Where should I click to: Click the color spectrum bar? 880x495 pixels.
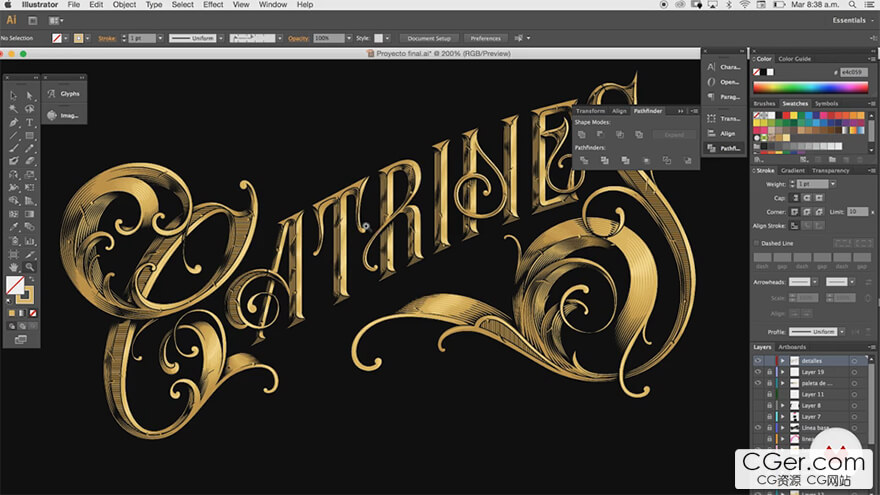coord(810,87)
